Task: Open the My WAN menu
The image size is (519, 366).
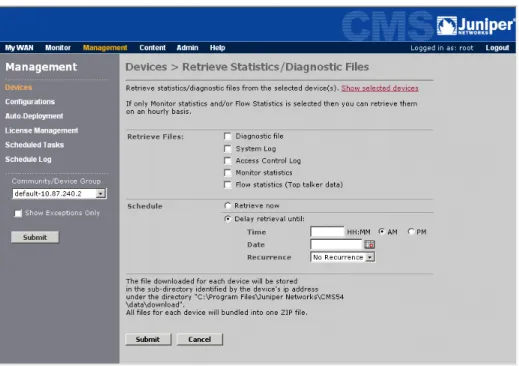Action: click(x=19, y=48)
